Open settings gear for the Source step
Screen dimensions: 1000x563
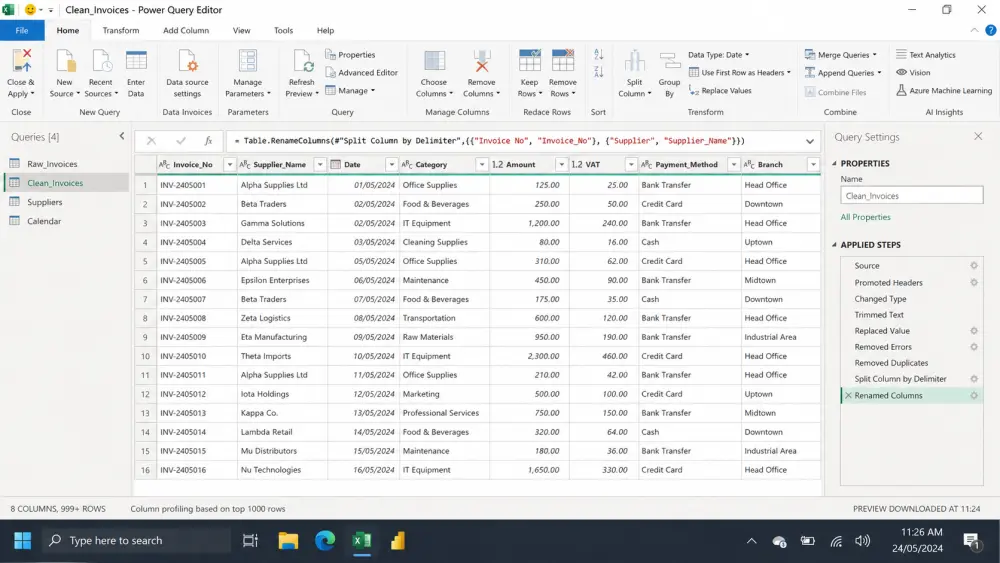click(x=974, y=265)
